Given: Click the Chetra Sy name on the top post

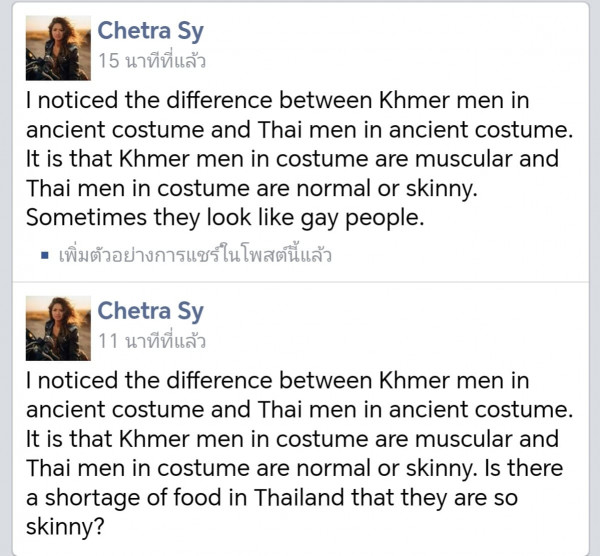Looking at the screenshot, I should pos(150,32).
